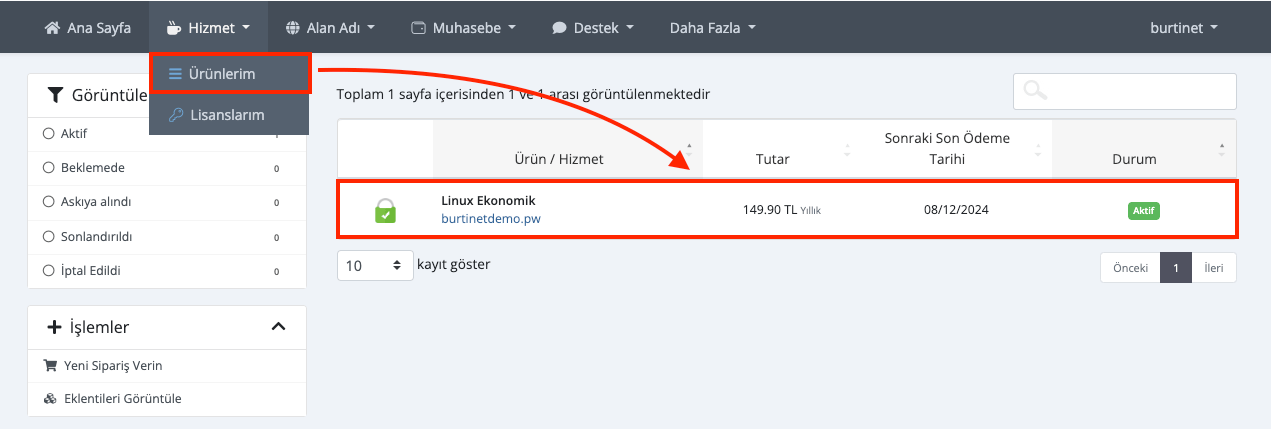Click the shopping cart icon in İşlemler
The width and height of the screenshot is (1271, 429).
[50, 366]
